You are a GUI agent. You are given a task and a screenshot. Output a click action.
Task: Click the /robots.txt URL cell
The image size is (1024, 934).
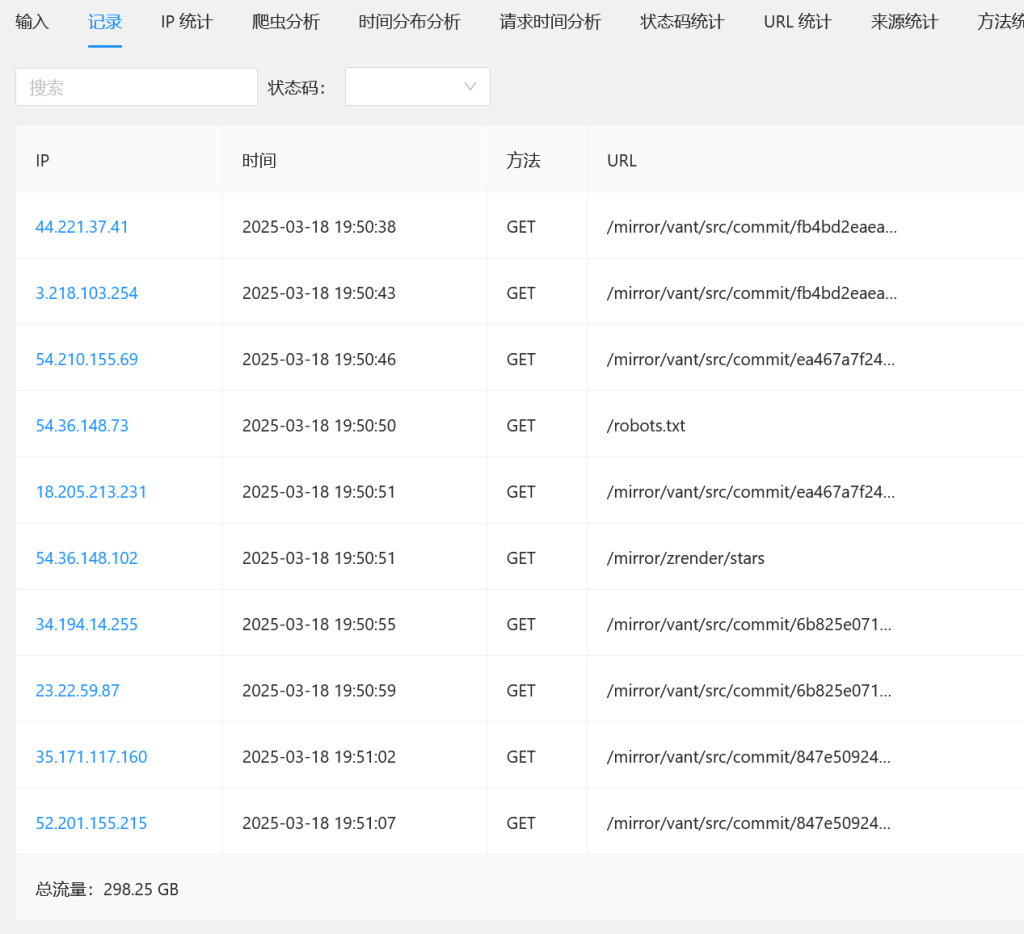pyautogui.click(x=646, y=425)
